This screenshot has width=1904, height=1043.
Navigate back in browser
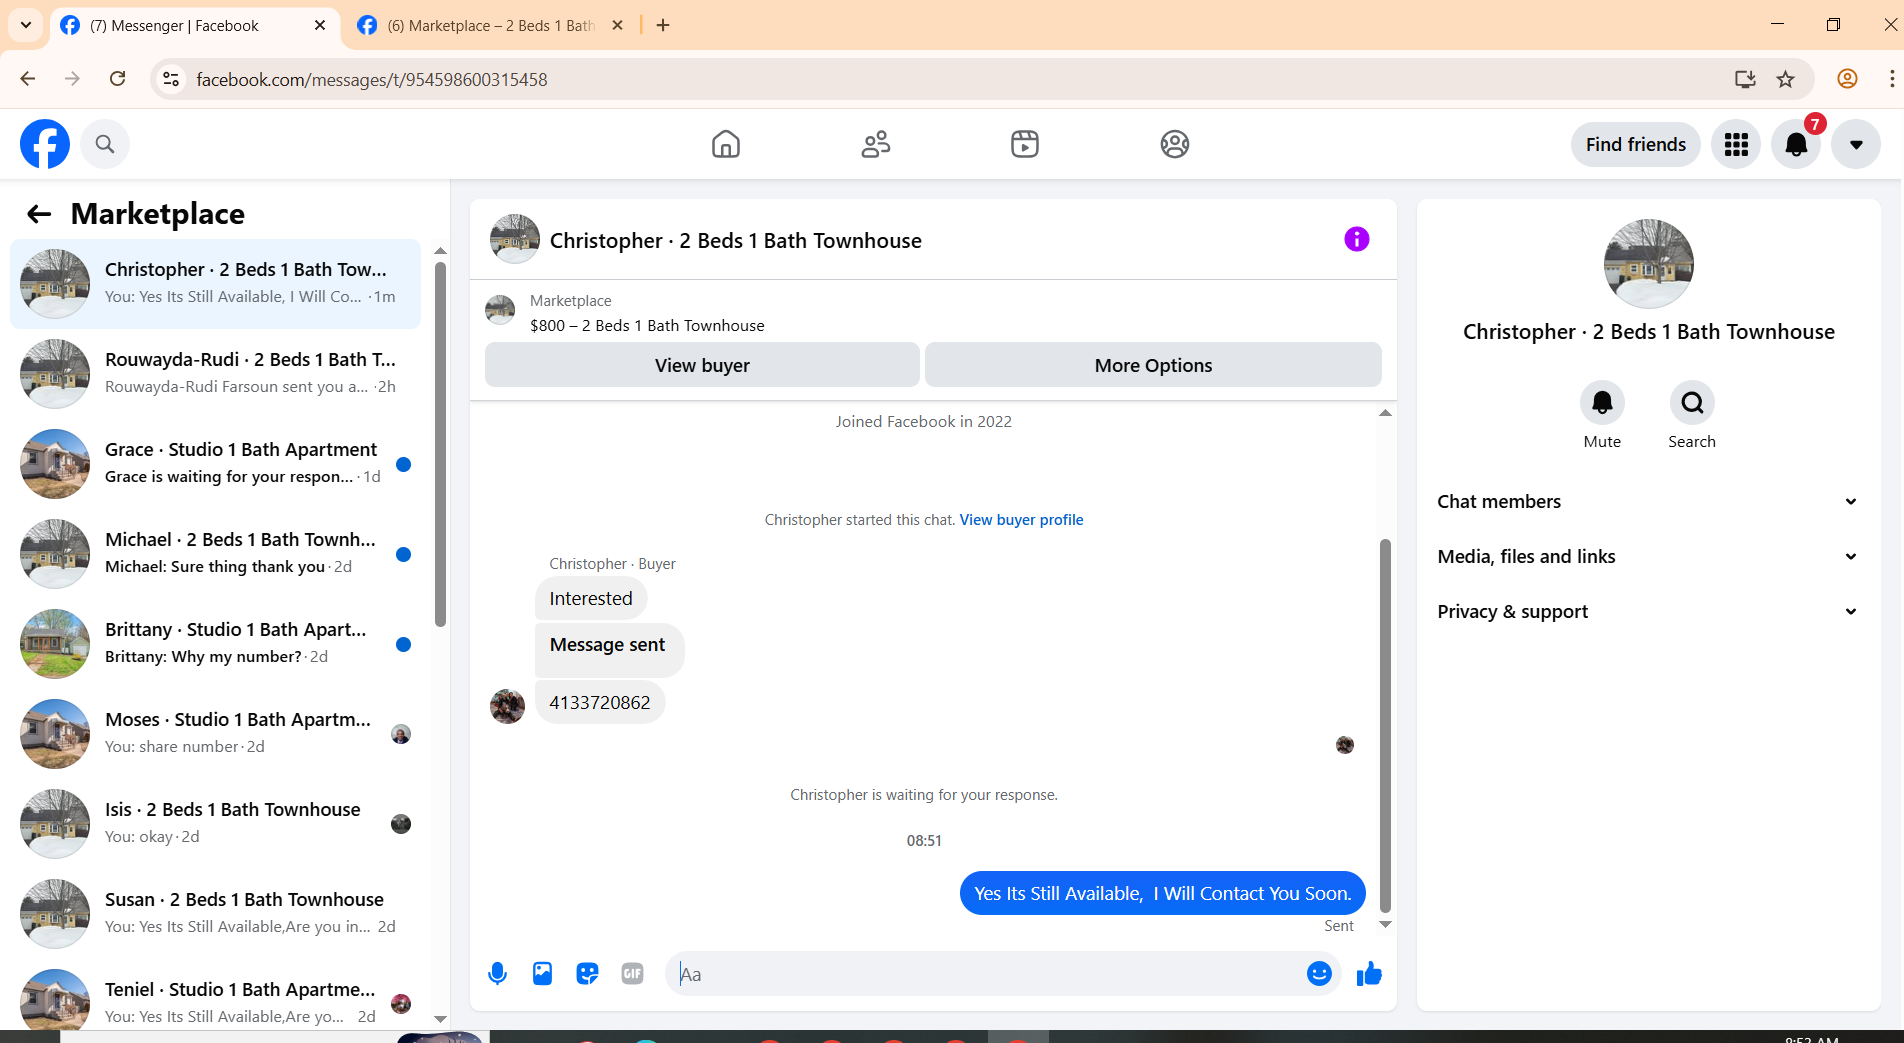(28, 79)
